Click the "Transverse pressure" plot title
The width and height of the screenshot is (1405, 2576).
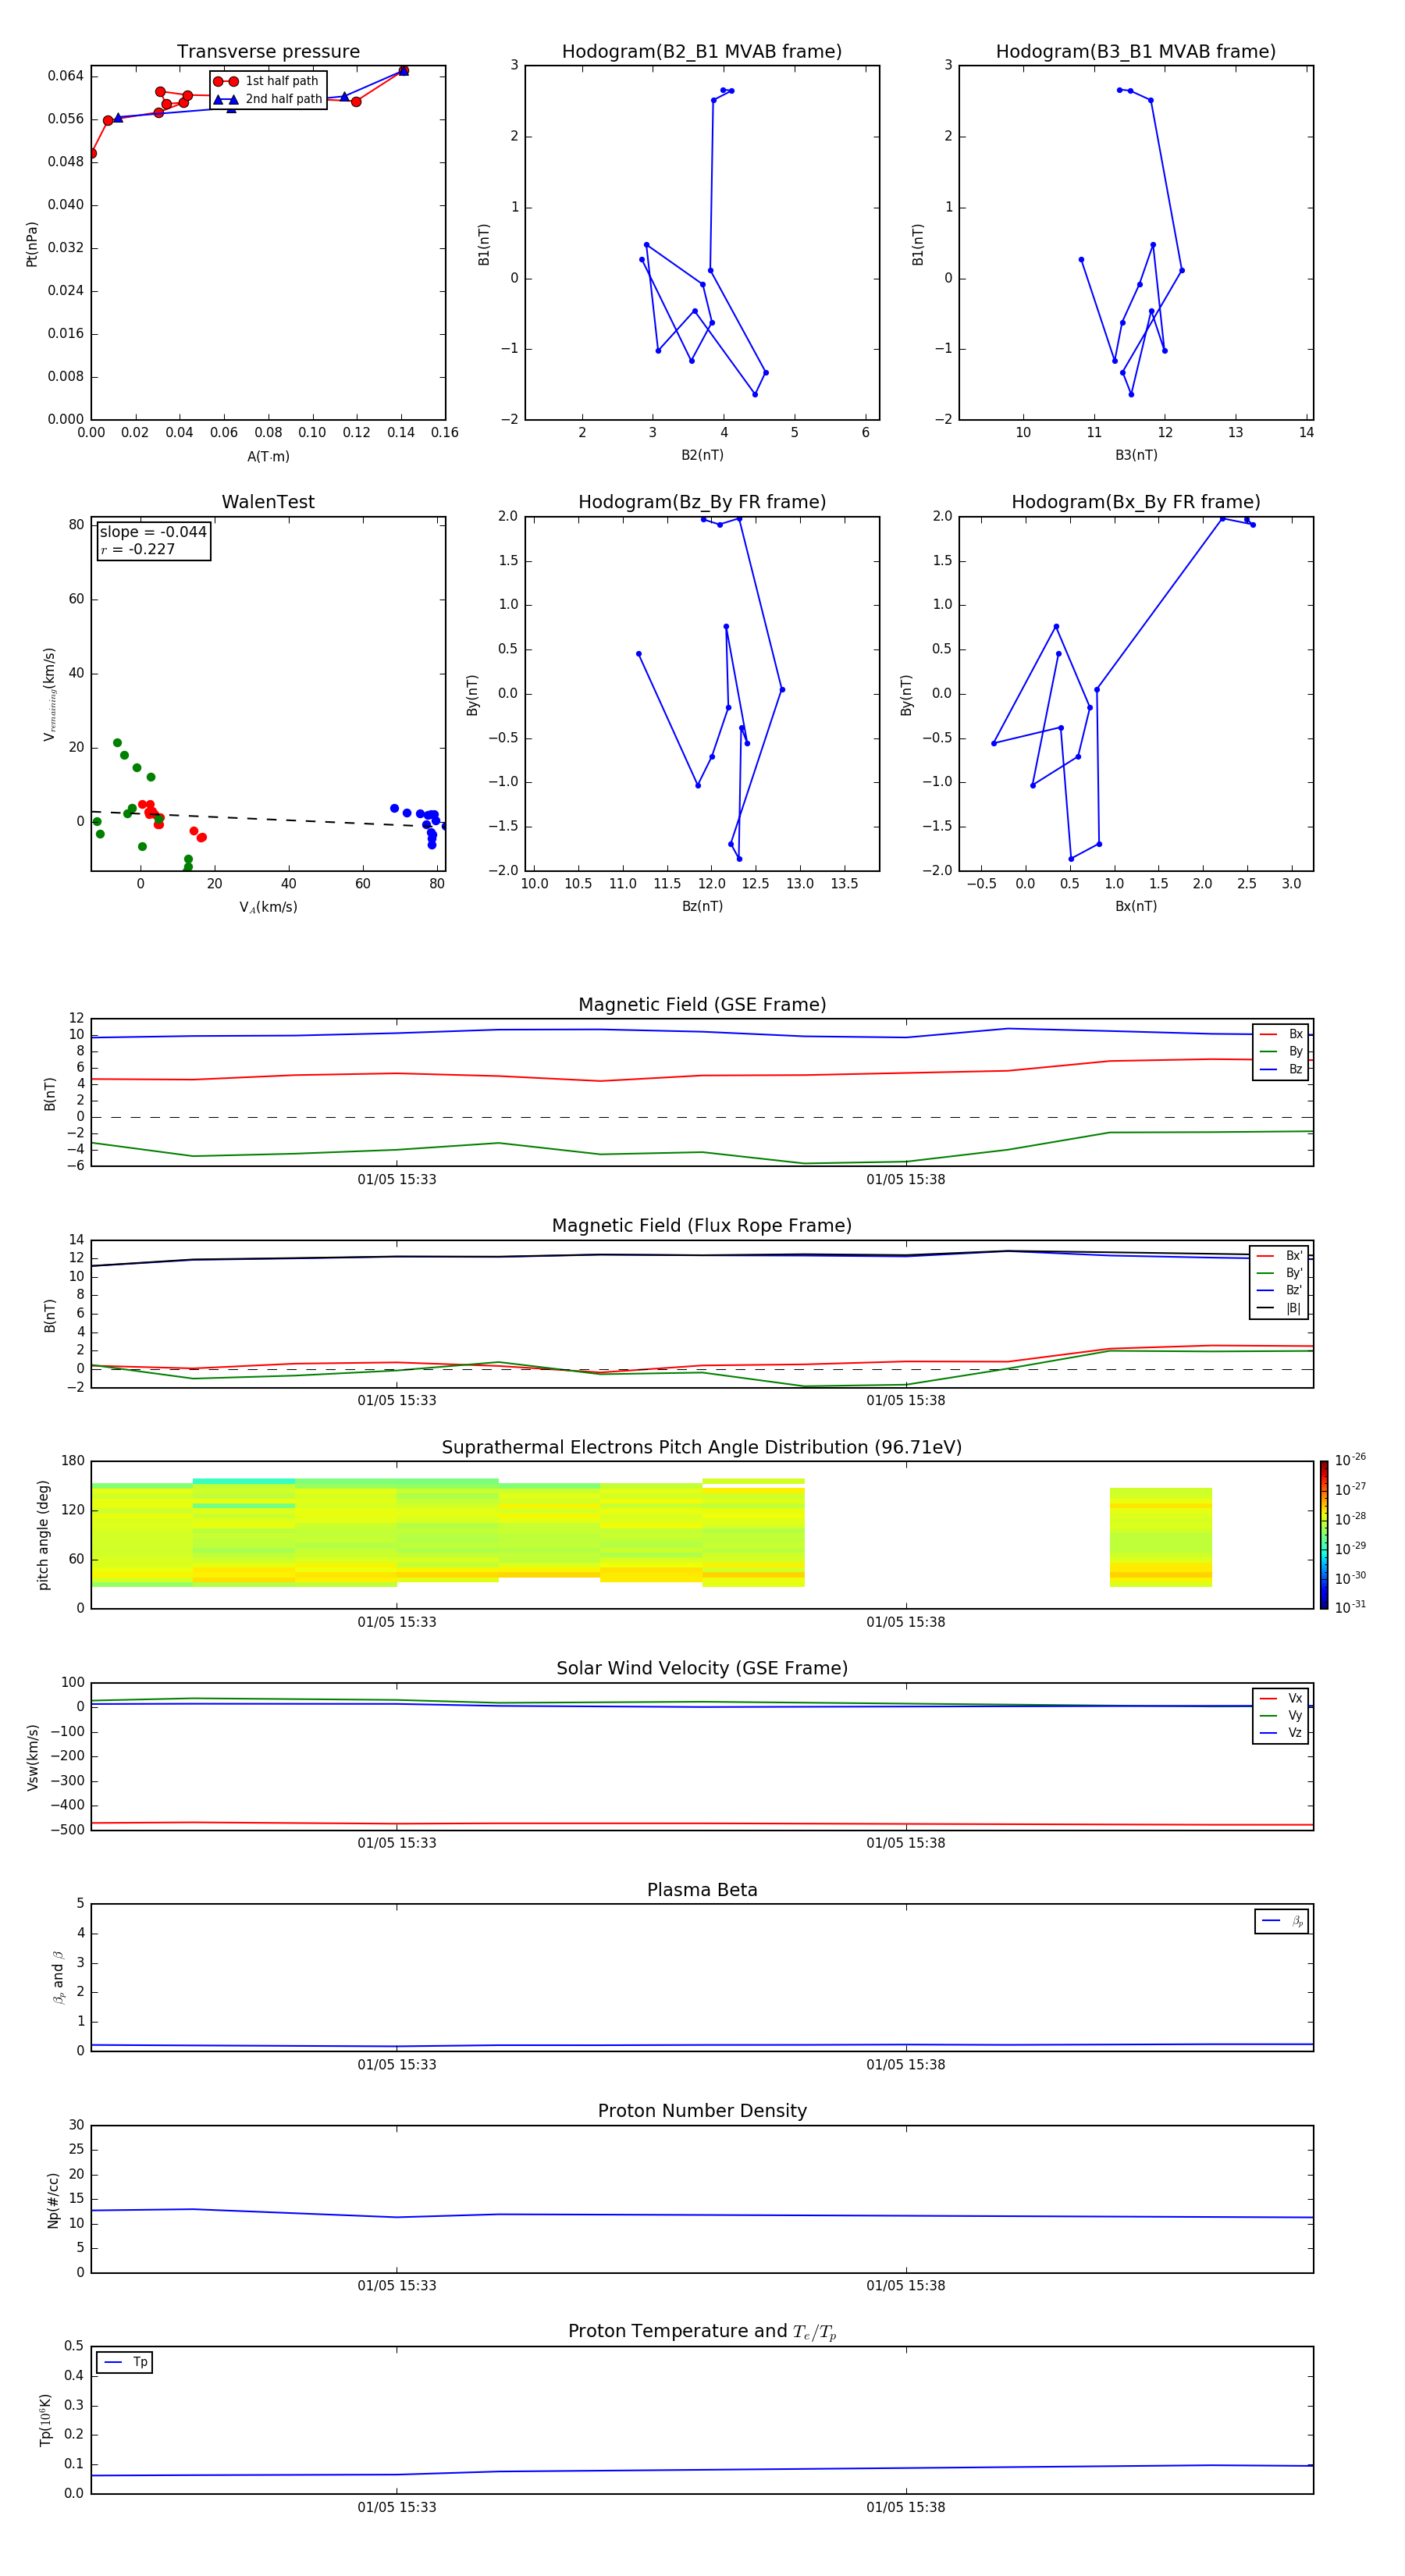[x=268, y=52]
